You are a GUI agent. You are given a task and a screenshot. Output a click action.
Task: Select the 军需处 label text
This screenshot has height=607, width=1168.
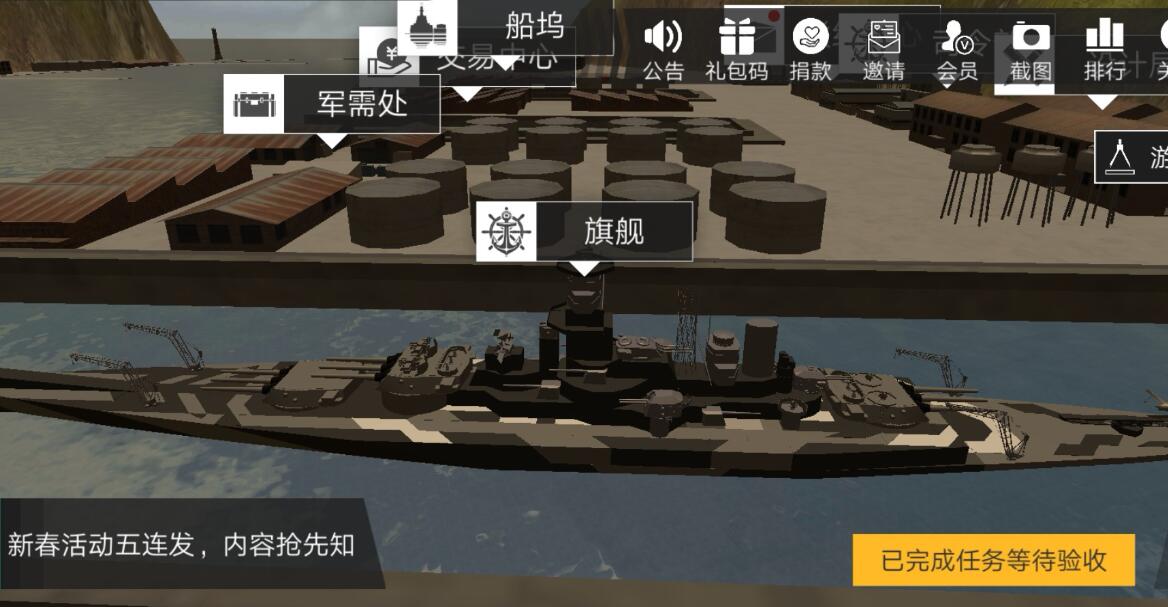point(362,104)
